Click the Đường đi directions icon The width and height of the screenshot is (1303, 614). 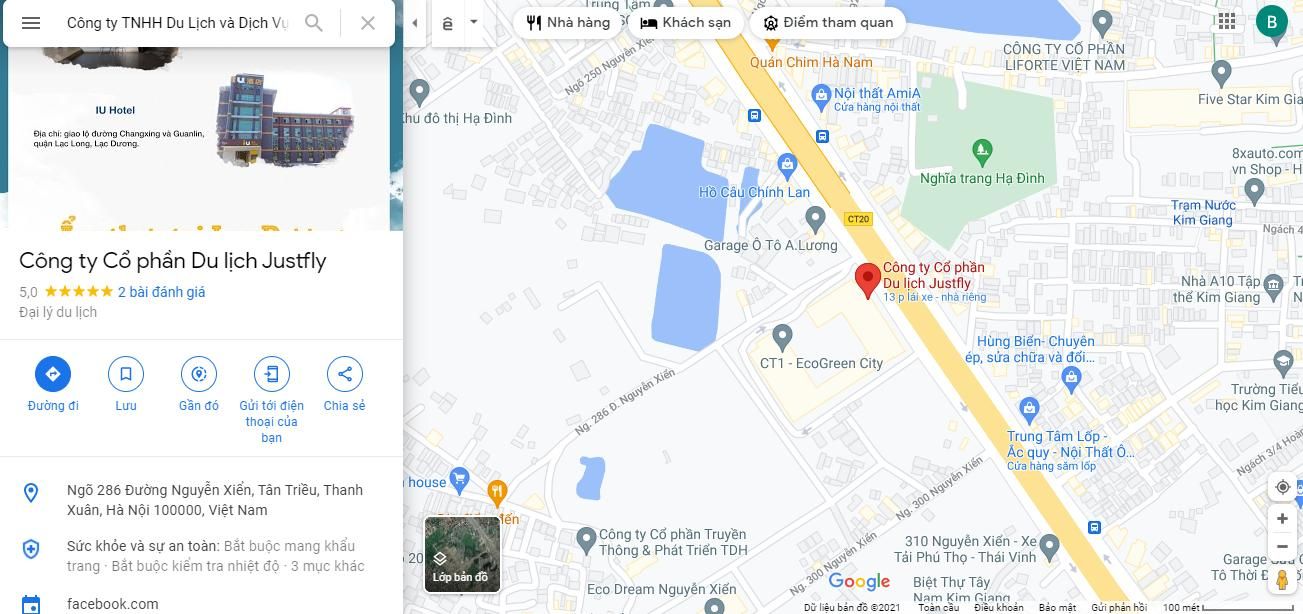click(x=53, y=374)
